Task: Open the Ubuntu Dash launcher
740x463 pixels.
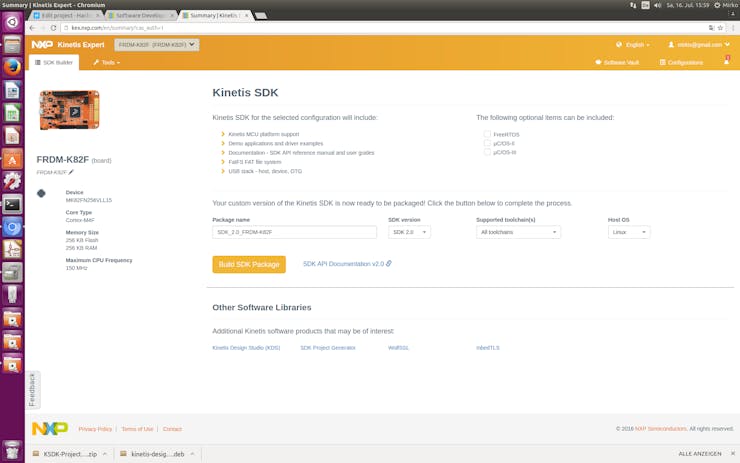Action: click(x=12, y=22)
